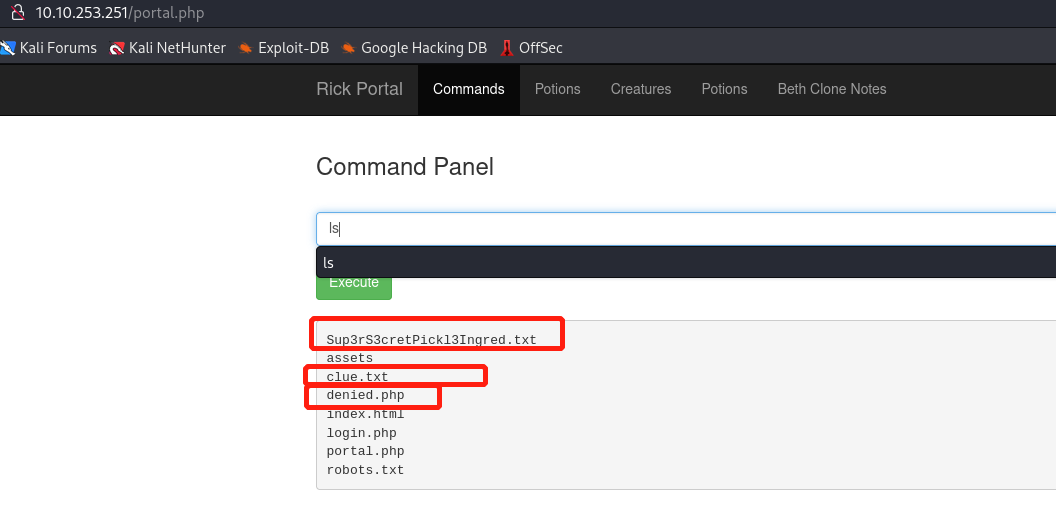Open the OffSec bookmark icon
Viewport: 1056px width, 524px height.
pos(508,48)
